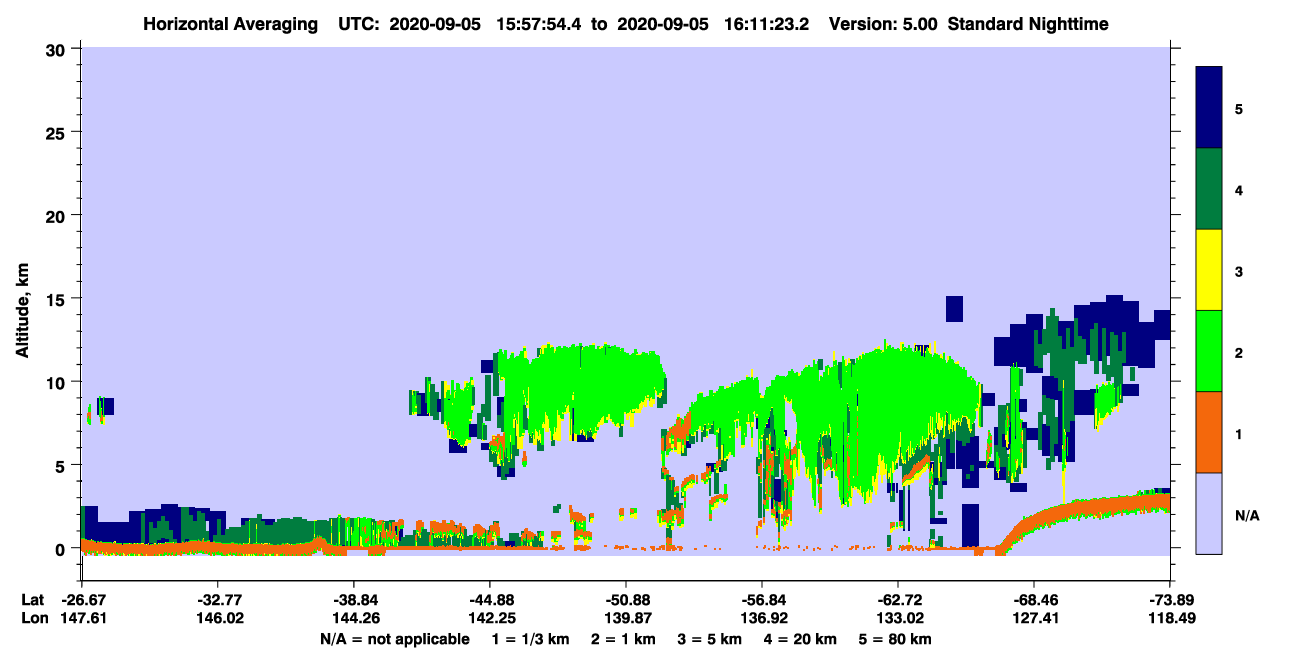1300x667 pixels.
Task: Click the yellow colorbar segment labeled 3
Action: pyautogui.click(x=1209, y=270)
